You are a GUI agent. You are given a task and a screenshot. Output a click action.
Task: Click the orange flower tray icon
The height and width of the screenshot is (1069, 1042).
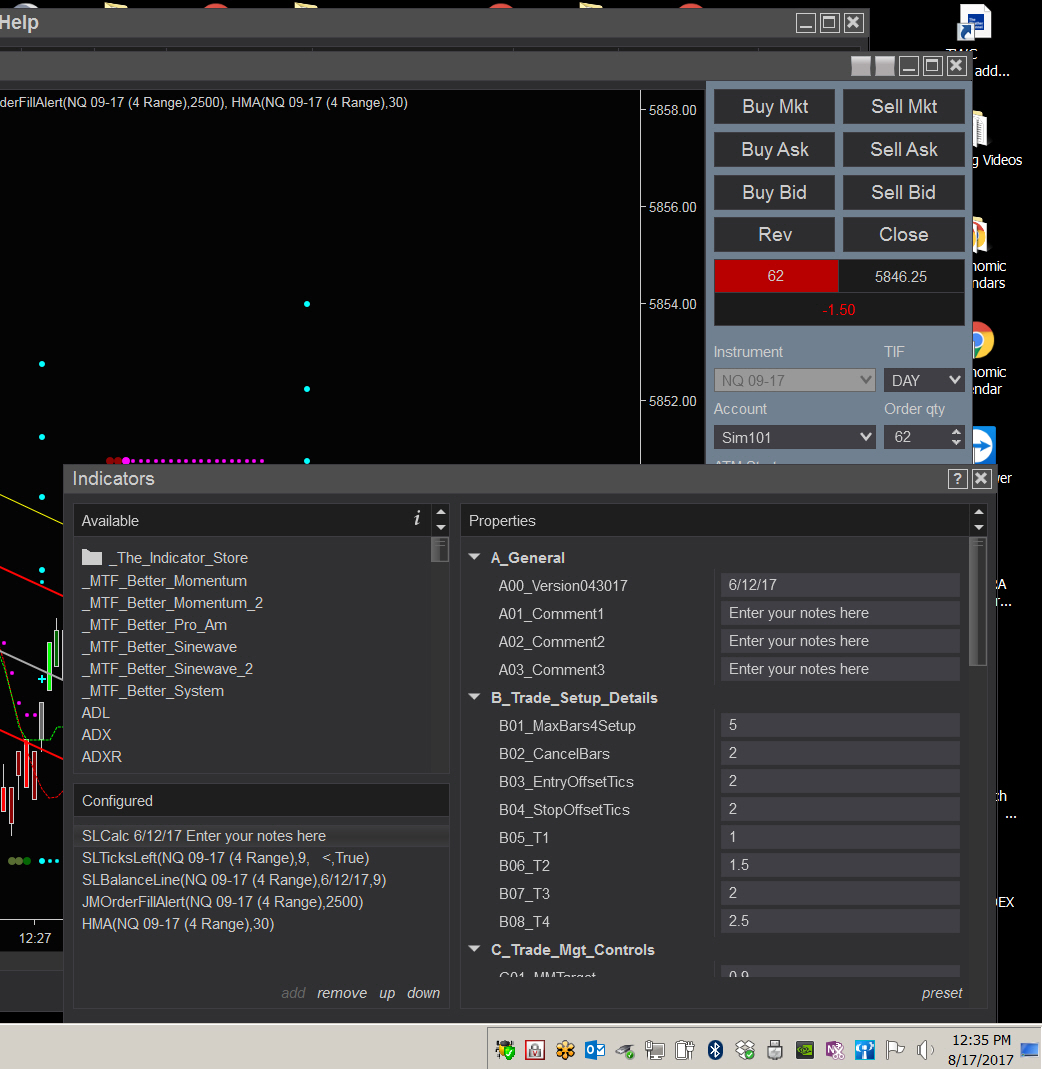[x=565, y=1050]
